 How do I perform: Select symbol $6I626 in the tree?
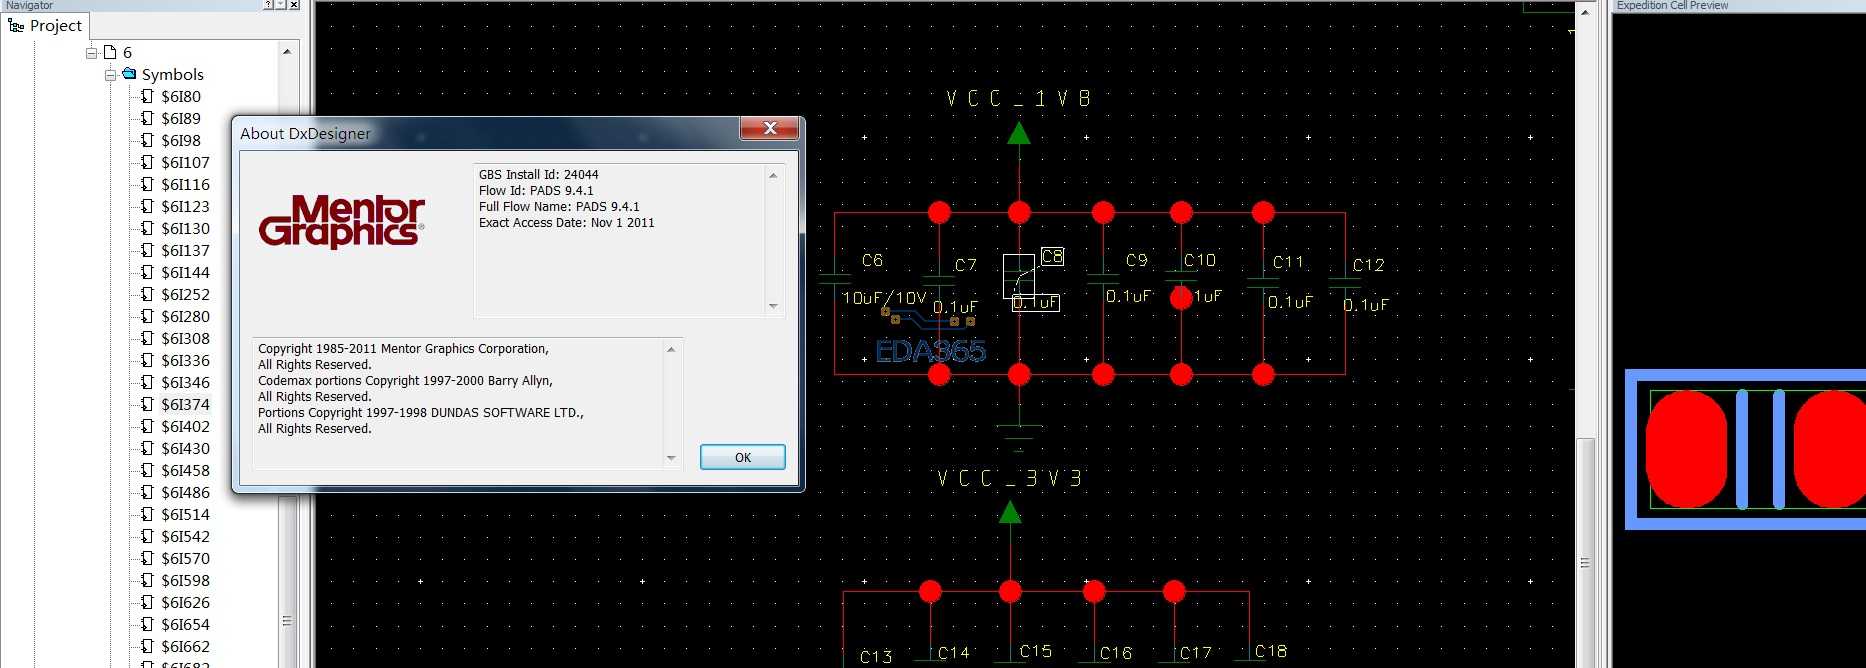(185, 603)
